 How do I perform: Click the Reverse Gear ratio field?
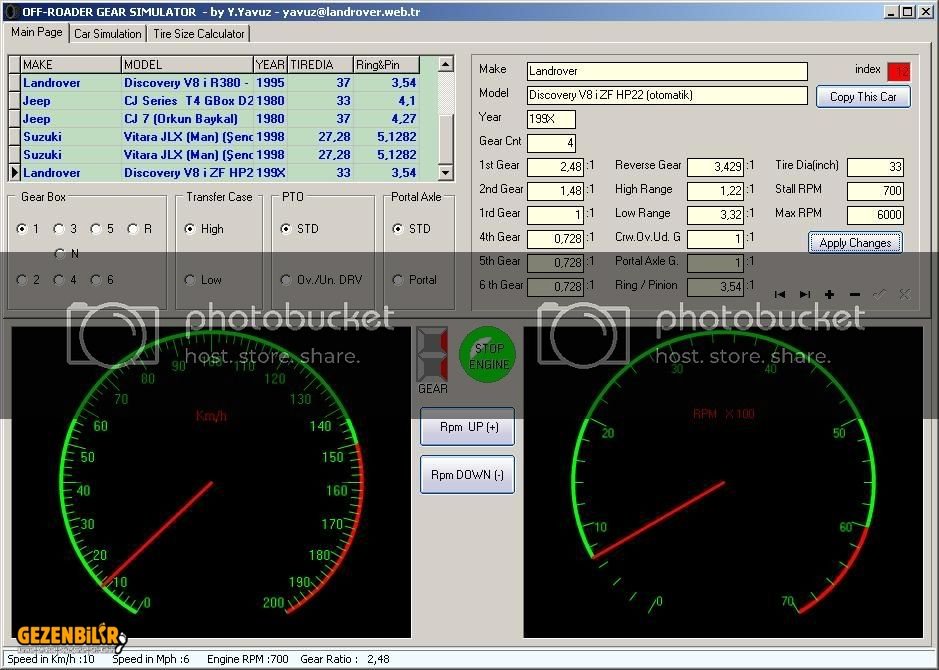click(715, 167)
